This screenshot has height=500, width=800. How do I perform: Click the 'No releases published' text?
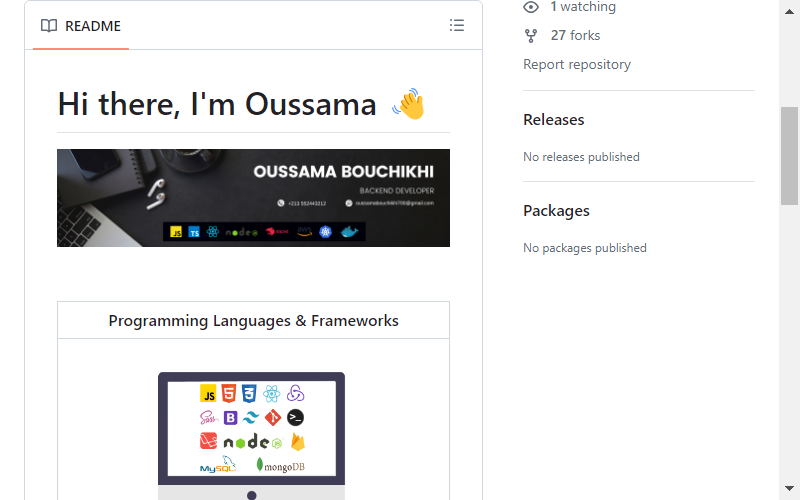[581, 157]
